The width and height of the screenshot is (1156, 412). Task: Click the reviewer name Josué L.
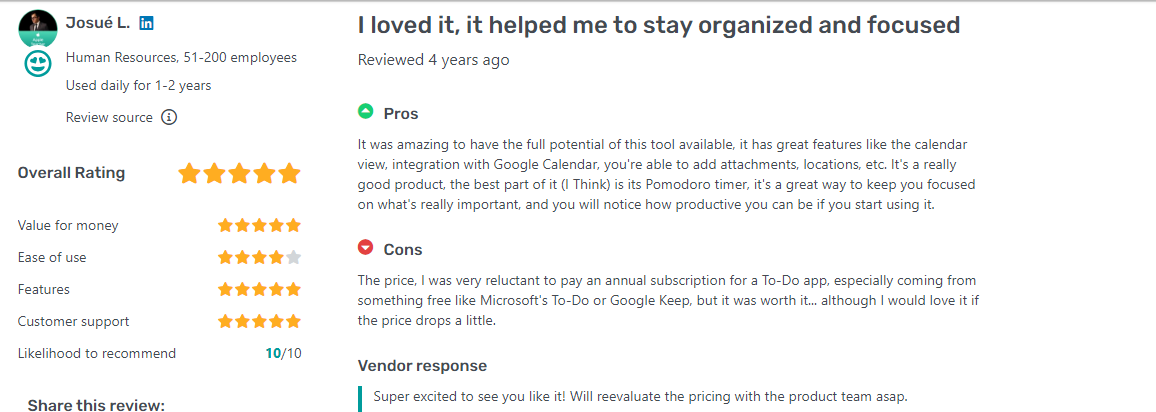pos(98,23)
